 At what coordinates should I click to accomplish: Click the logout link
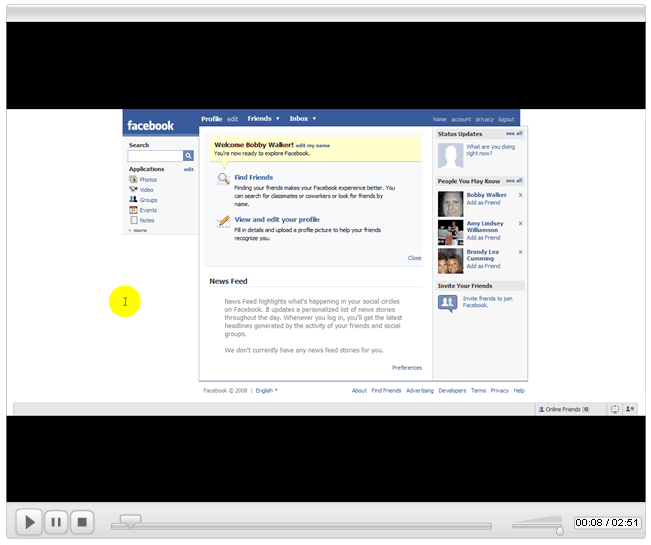(506, 120)
